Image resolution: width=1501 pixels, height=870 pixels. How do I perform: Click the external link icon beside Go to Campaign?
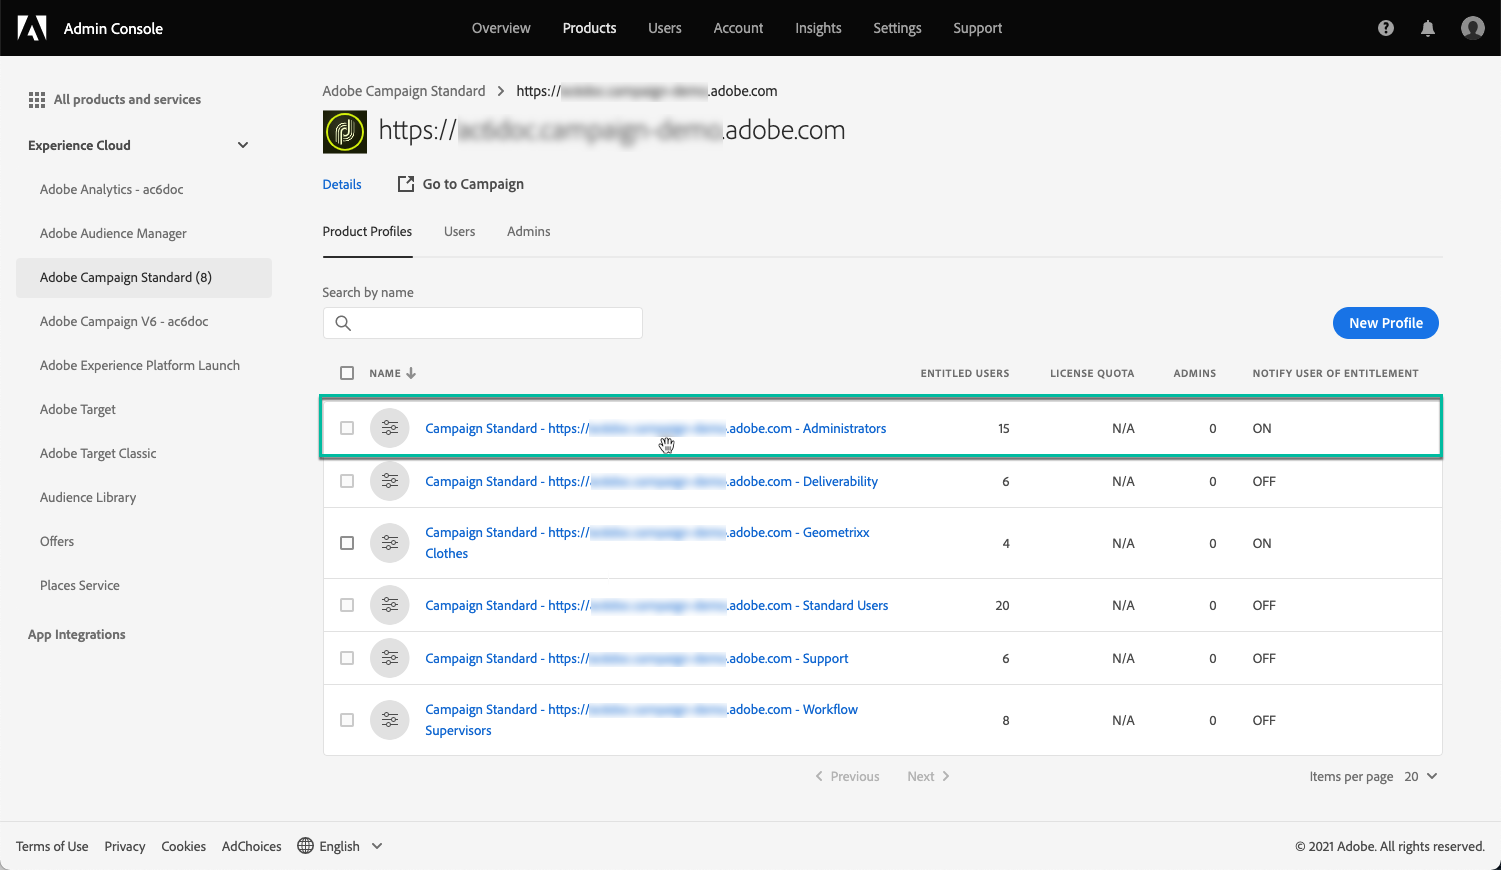pyautogui.click(x=406, y=184)
